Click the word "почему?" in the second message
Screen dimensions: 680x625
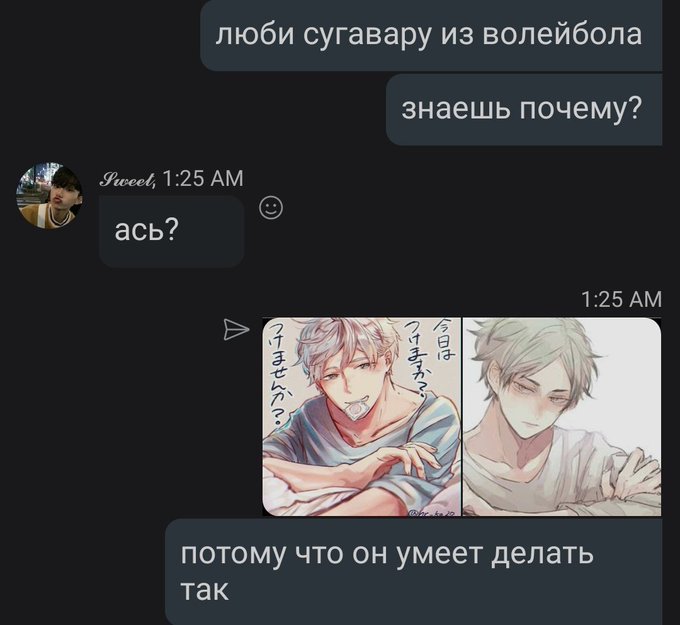pyautogui.click(x=580, y=109)
